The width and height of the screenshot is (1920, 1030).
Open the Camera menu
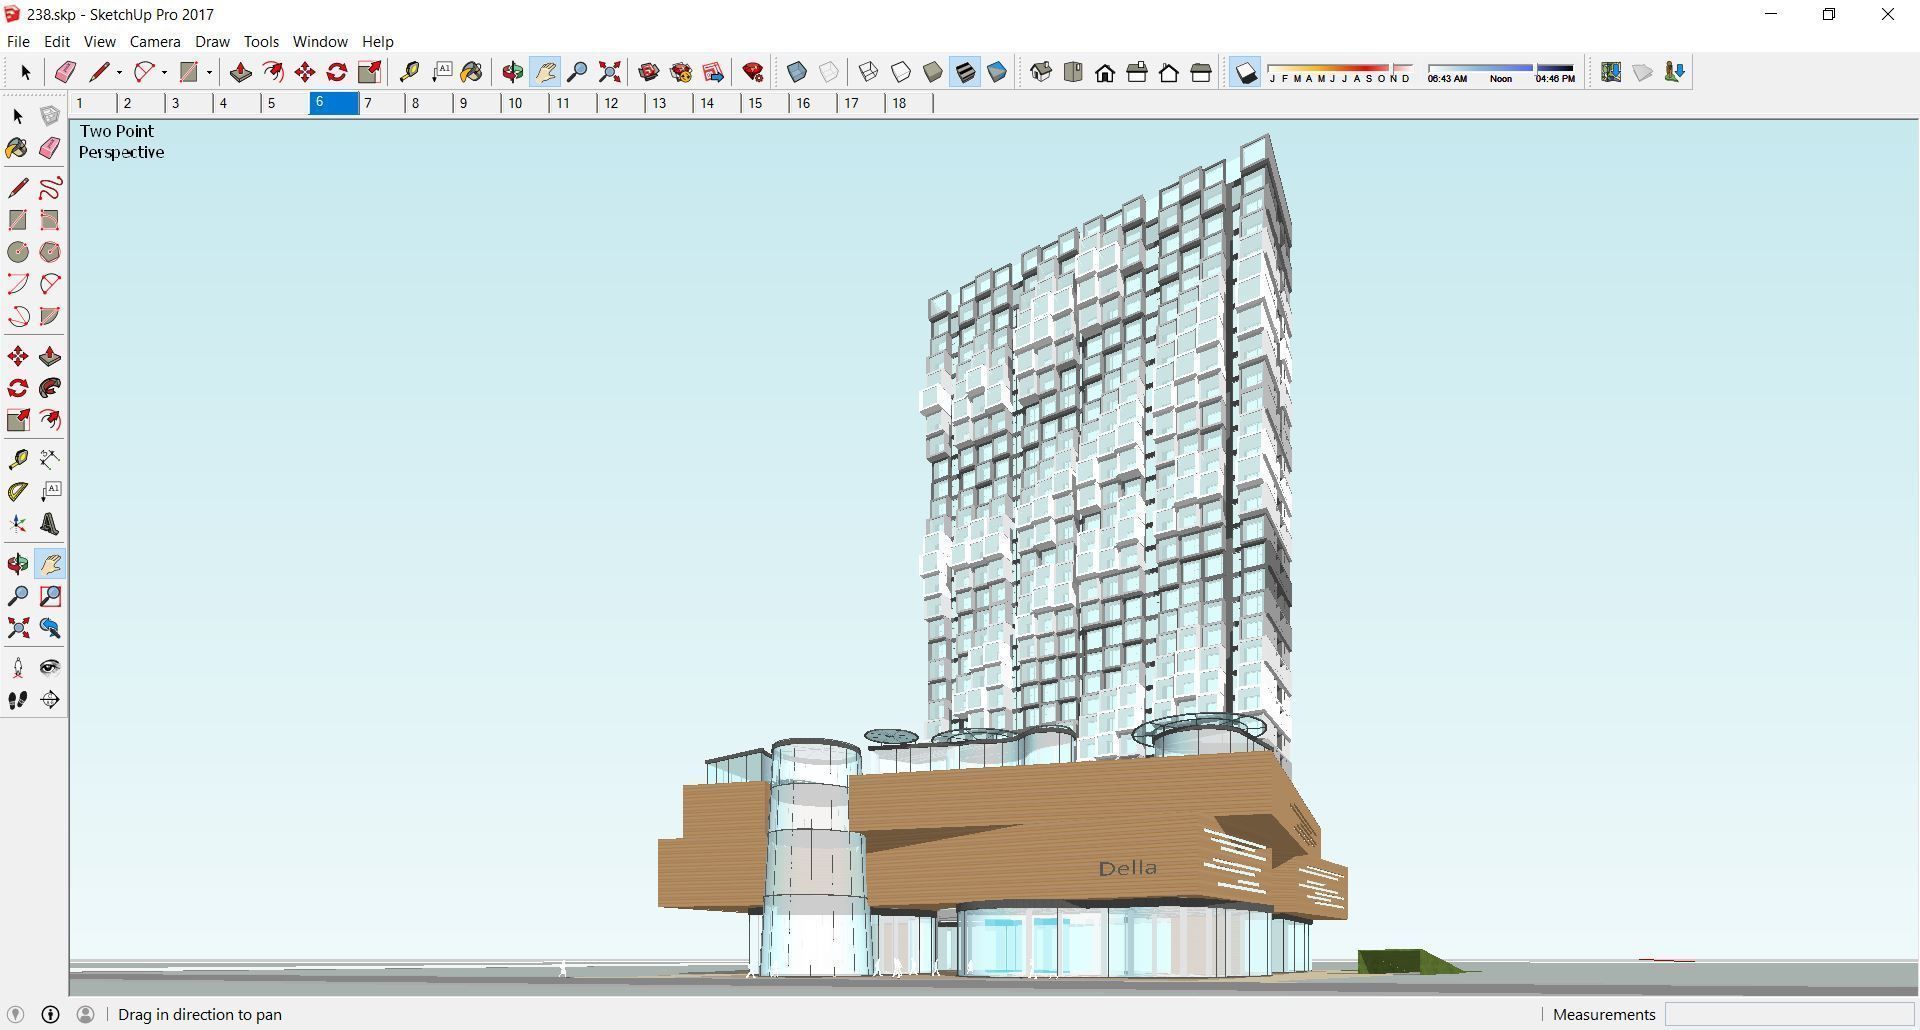tap(155, 42)
